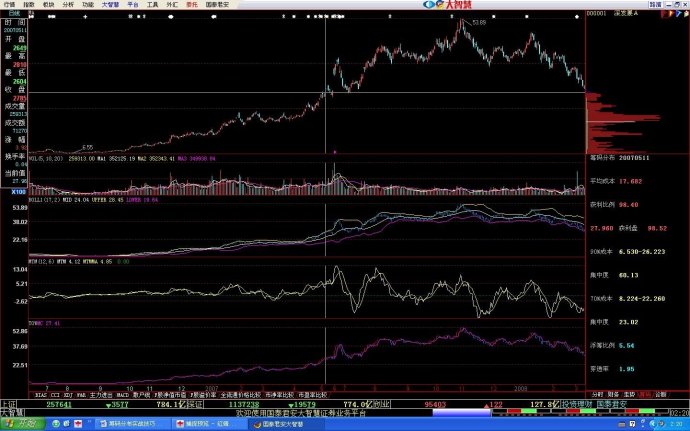
Task: Open the 国泰君安大智慧 taskbar item
Action: (278, 423)
